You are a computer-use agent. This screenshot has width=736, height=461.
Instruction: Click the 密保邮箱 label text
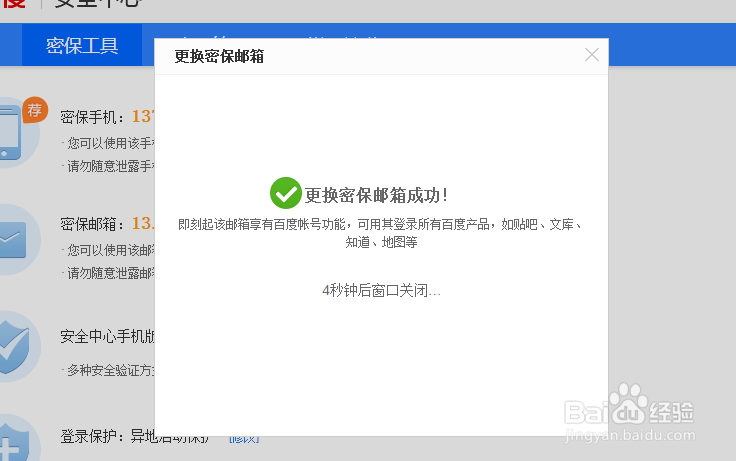click(x=92, y=224)
